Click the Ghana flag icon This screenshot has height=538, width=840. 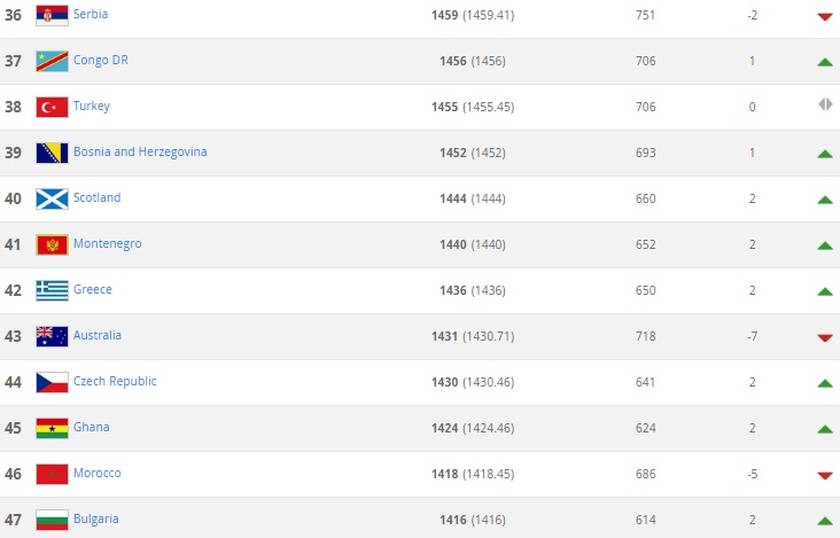pos(52,428)
